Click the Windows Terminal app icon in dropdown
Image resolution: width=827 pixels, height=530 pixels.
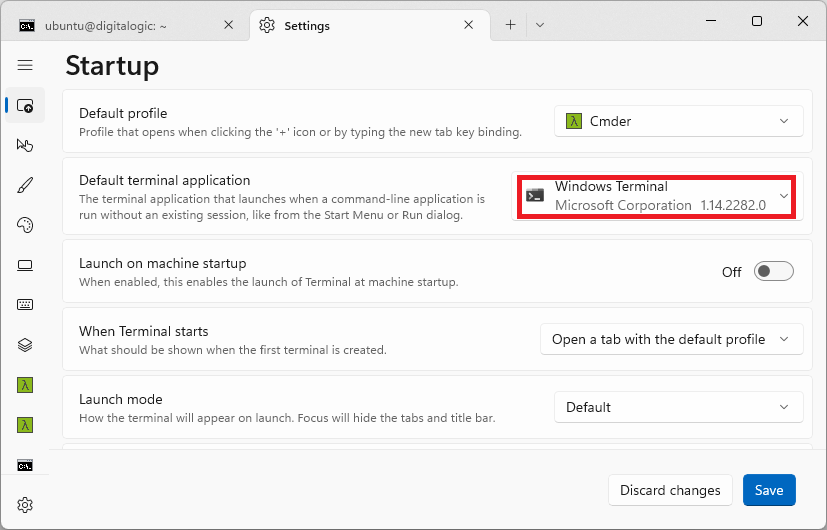click(535, 196)
